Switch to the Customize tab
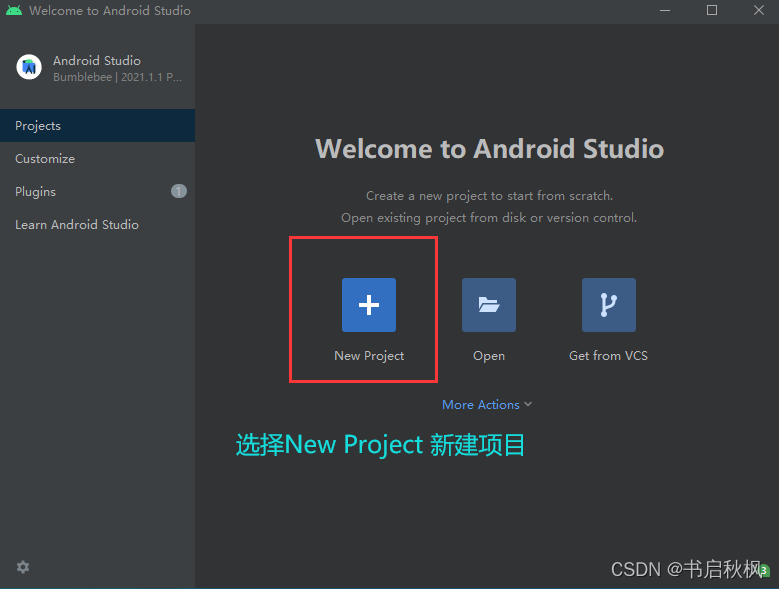 coord(97,158)
